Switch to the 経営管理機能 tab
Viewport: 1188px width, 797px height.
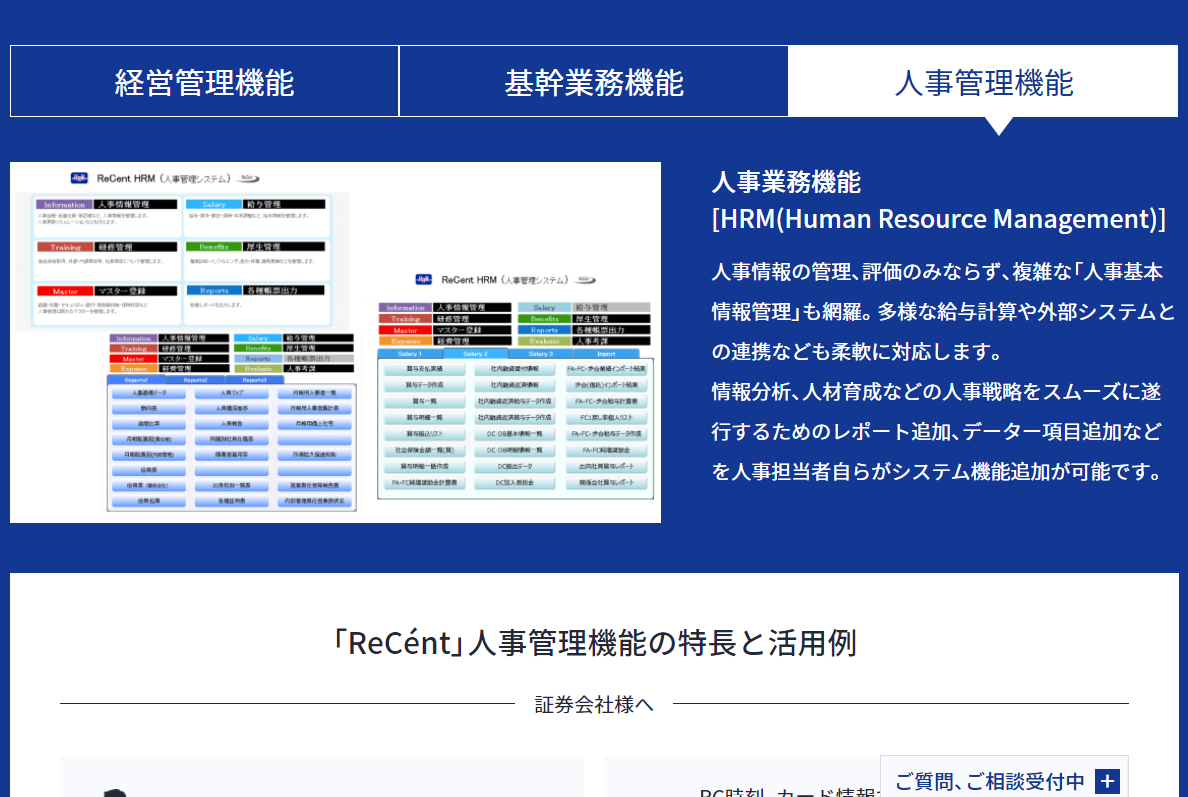pyautogui.click(x=205, y=82)
